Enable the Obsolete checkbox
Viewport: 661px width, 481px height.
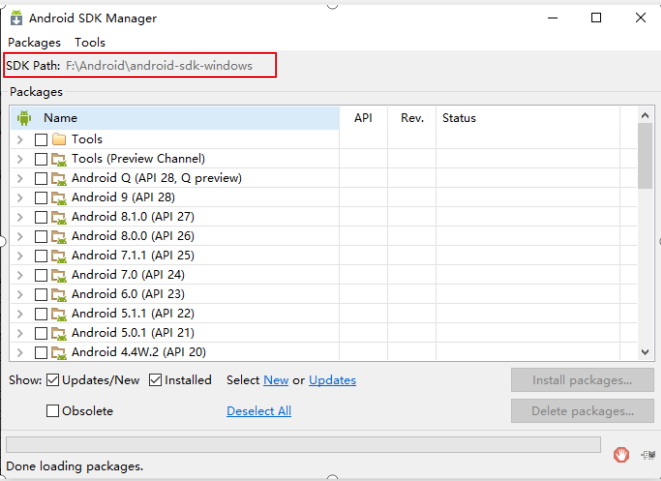coord(52,411)
